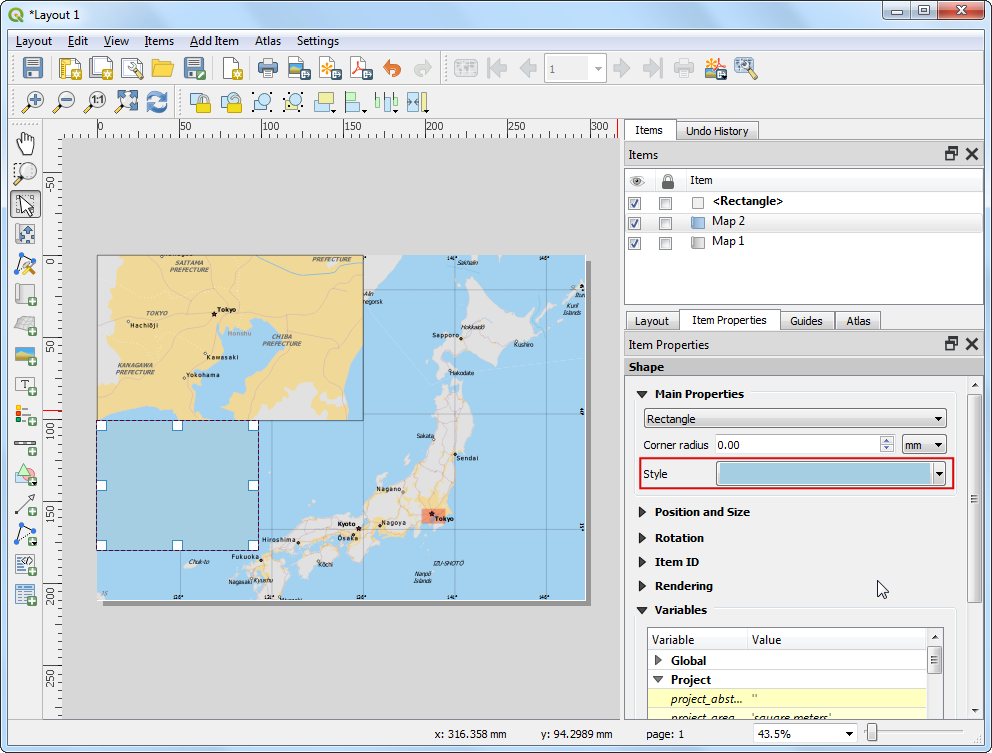Select the Add Label tool

(x=26, y=385)
